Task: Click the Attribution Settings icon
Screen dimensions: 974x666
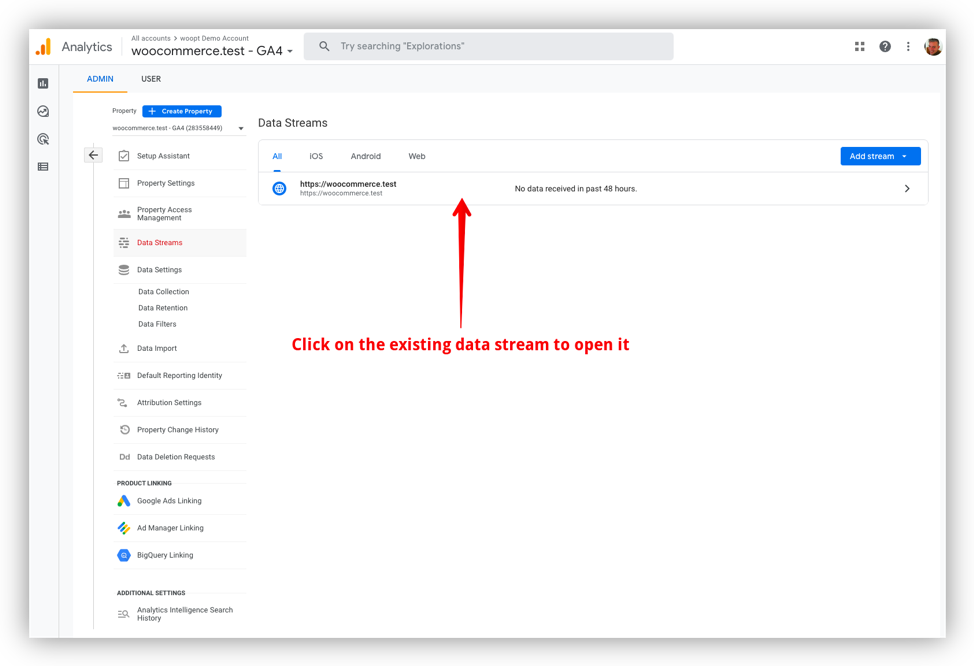Action: point(122,403)
